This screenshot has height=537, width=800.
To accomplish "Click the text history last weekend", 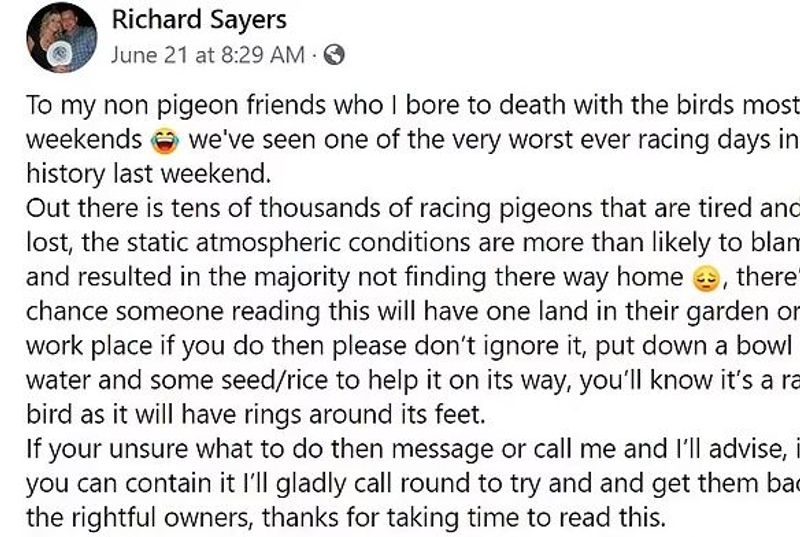I will [148, 174].
